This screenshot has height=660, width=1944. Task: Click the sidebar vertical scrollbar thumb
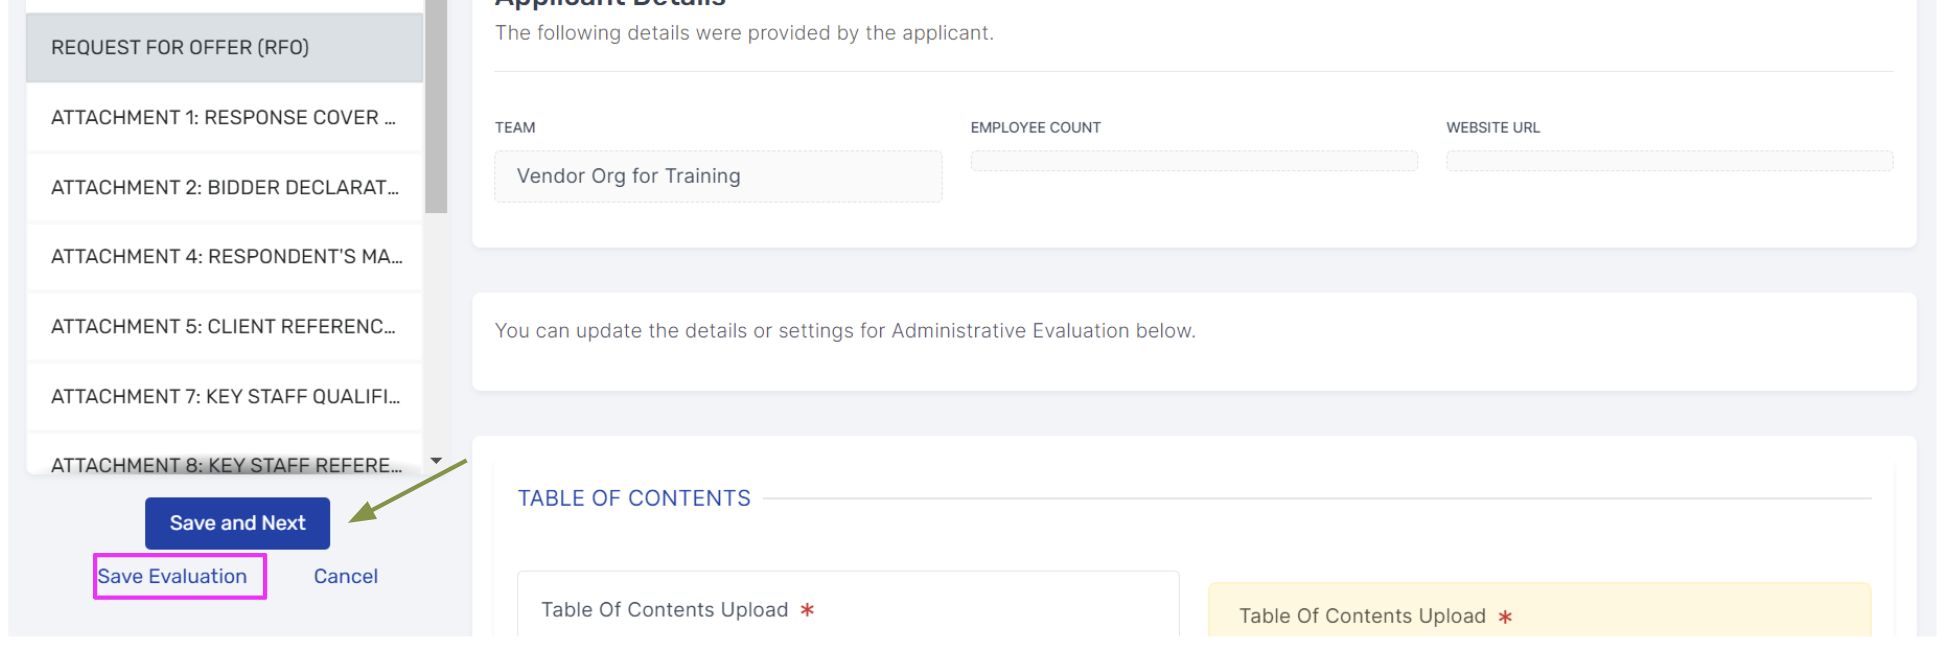coord(436,106)
